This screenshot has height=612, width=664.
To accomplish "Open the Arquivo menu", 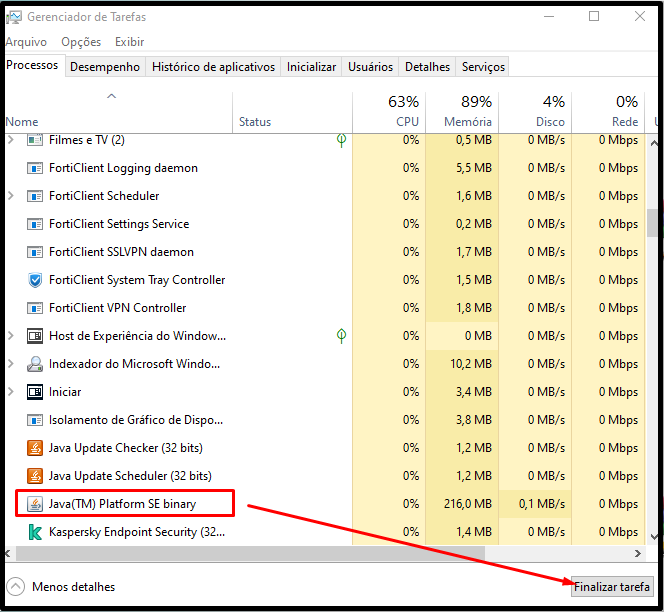I will 26,42.
